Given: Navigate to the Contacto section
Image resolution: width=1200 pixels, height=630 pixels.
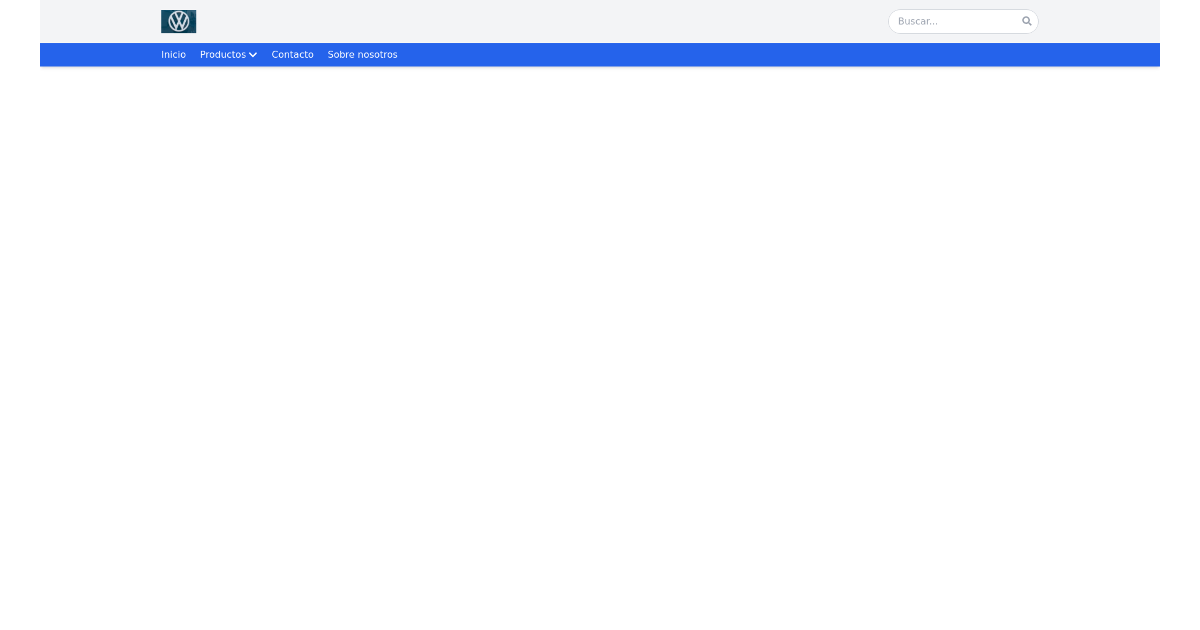Looking at the screenshot, I should tap(292, 55).
